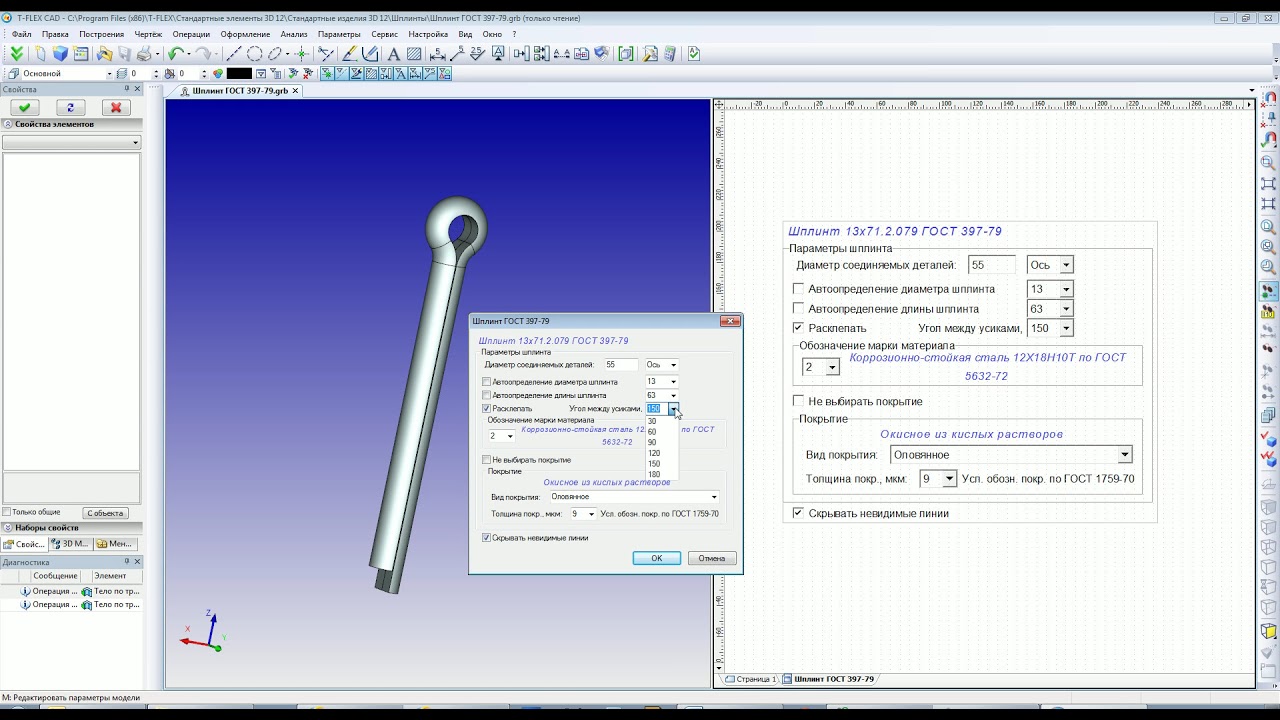Viewport: 1280px width, 720px height.
Task: Toggle Только общие checkbox in Properties panel
Action: click(x=7, y=512)
